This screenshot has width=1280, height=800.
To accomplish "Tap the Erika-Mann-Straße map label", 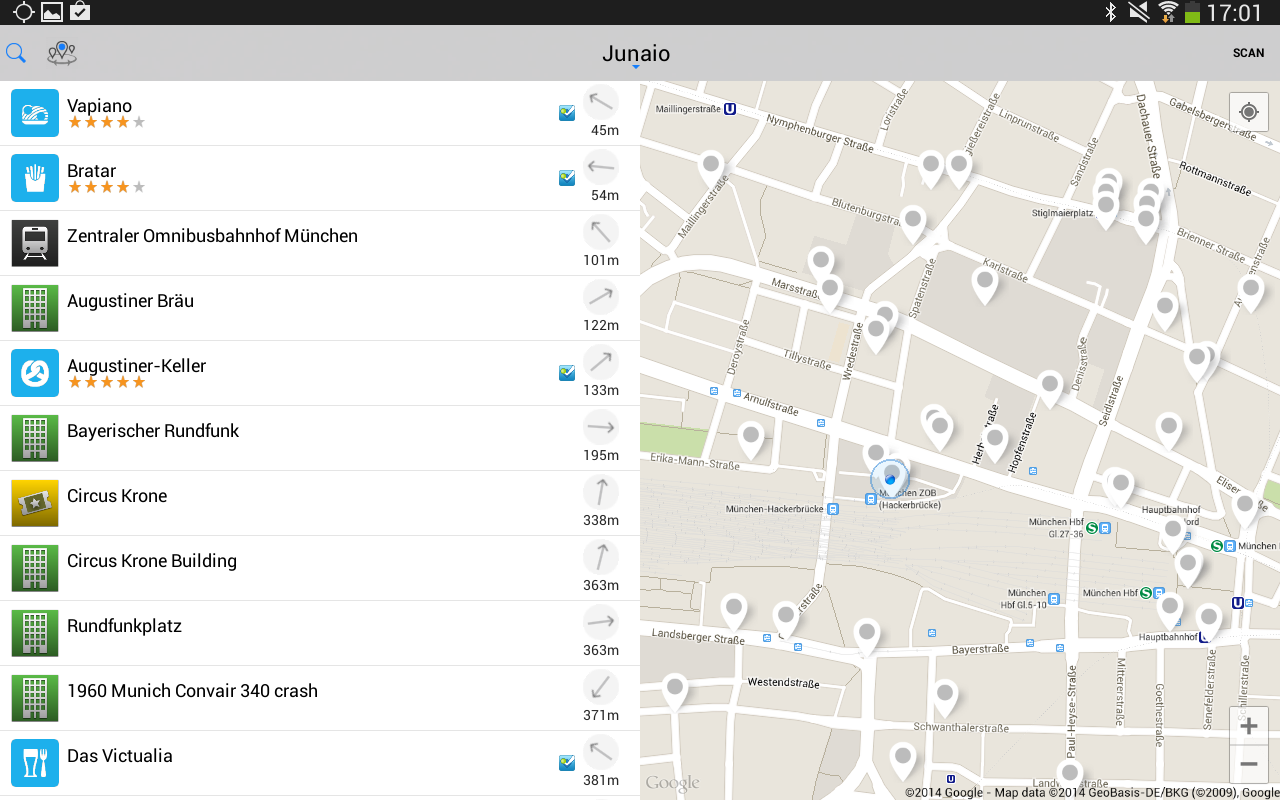I will point(695,463).
